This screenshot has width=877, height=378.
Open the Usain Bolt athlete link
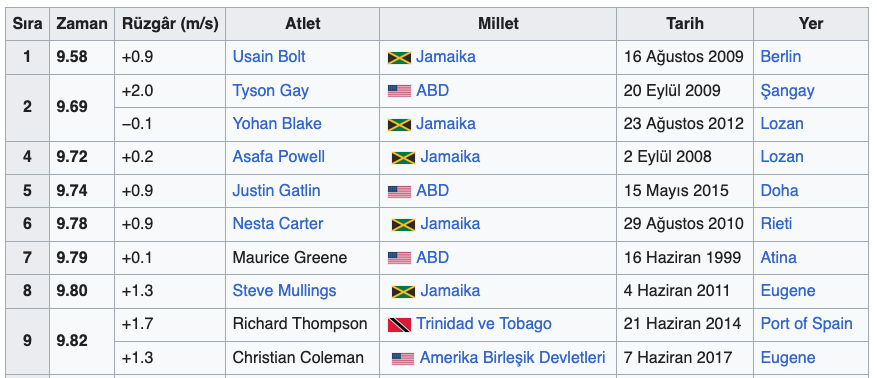269,56
